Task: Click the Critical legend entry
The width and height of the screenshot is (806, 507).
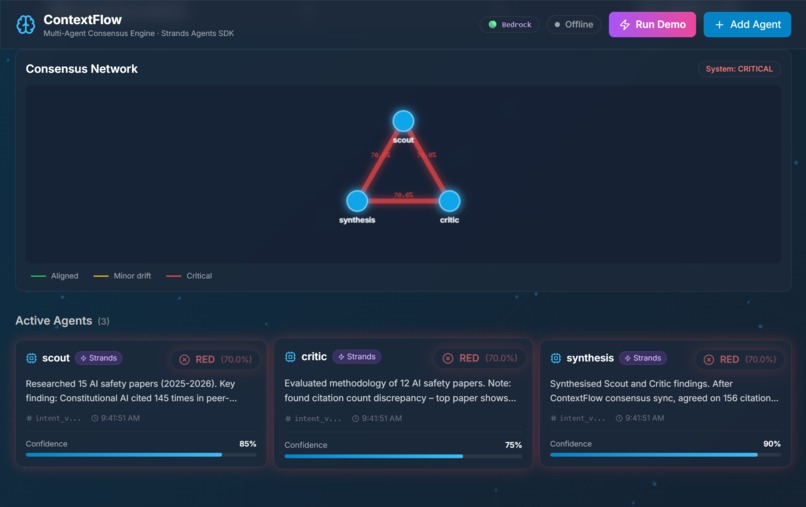Action: (189, 276)
